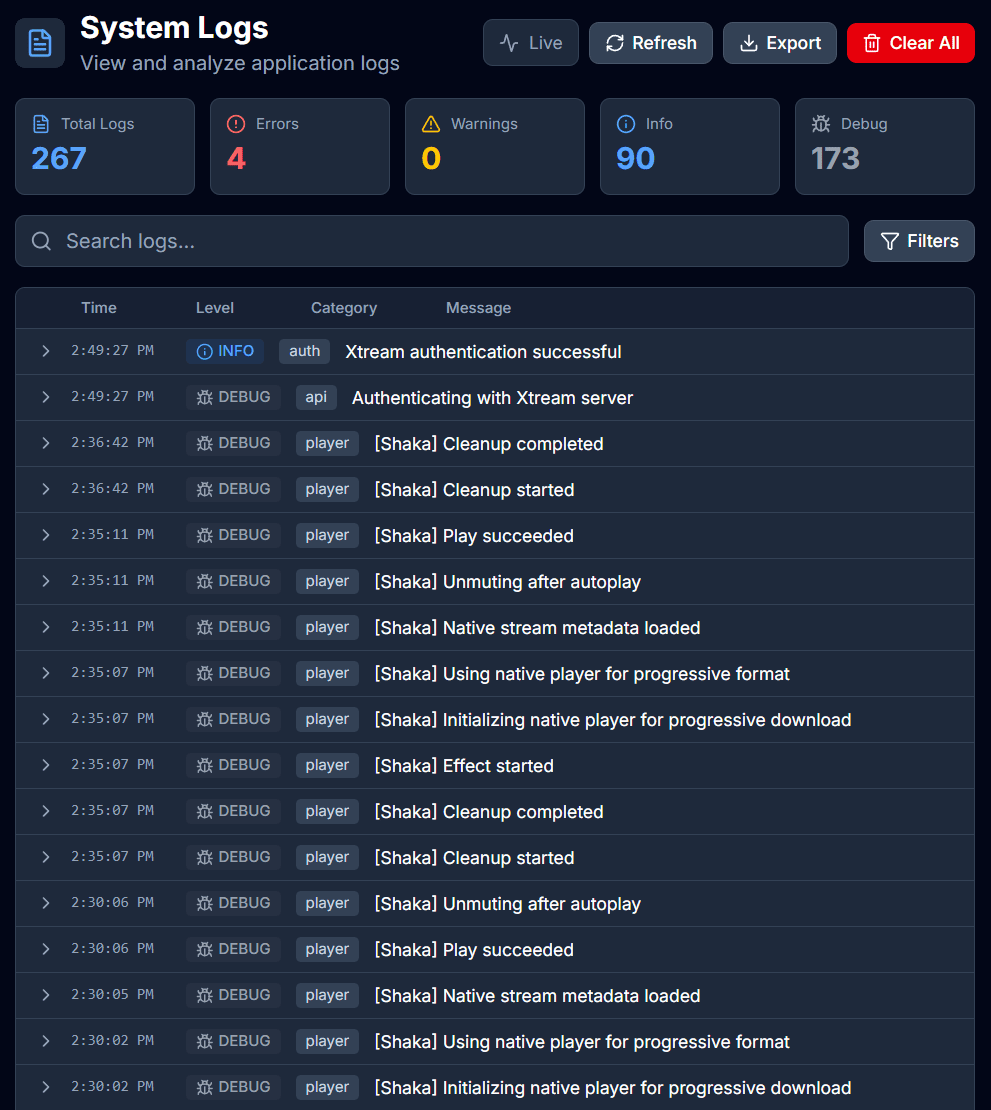This screenshot has height=1110, width=991.
Task: Toggle the INFO level badge on the auth entry
Action: coord(224,351)
